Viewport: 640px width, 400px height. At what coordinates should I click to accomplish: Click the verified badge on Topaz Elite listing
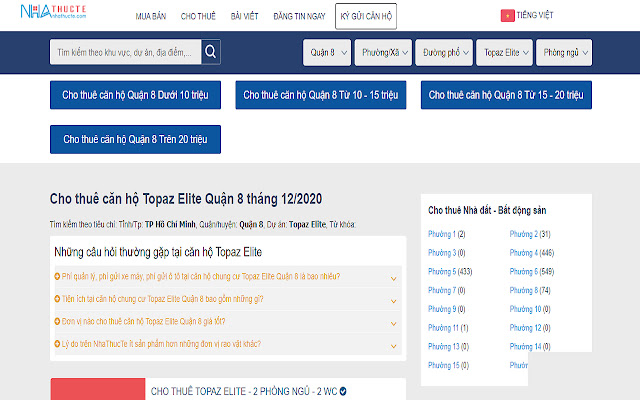[x=343, y=391]
